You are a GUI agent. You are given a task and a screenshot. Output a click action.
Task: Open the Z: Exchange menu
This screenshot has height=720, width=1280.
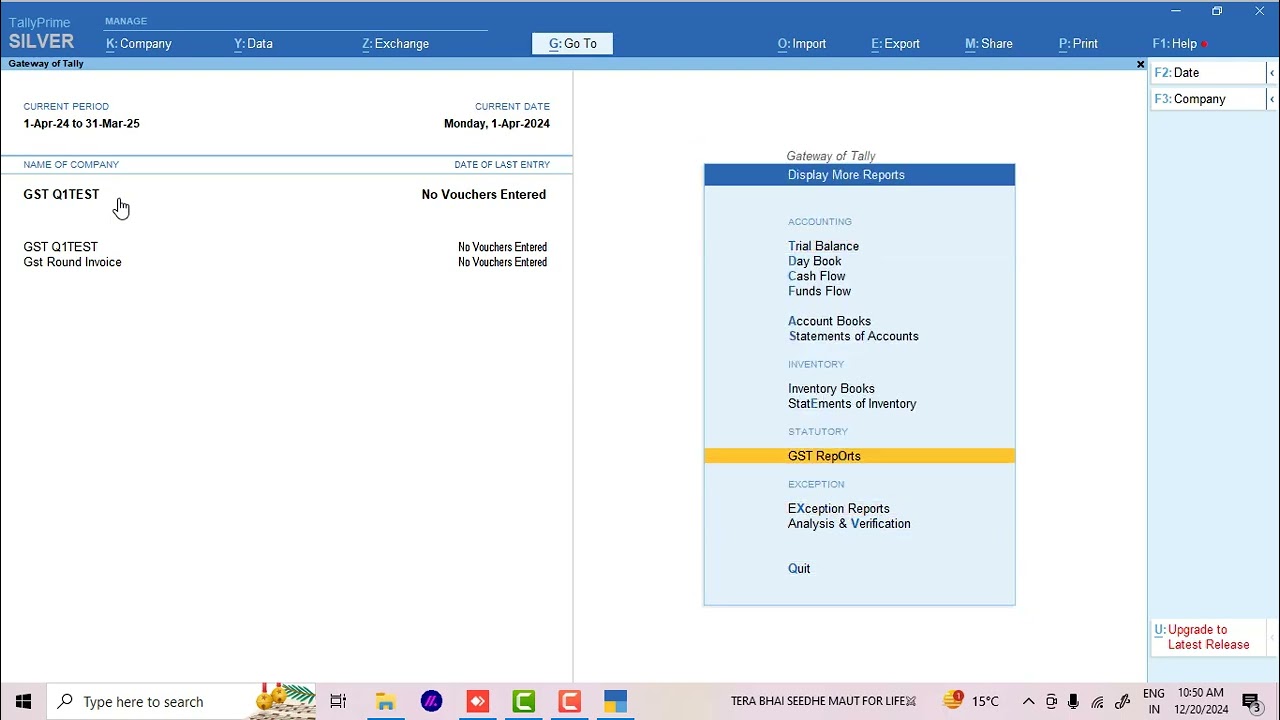tap(395, 44)
